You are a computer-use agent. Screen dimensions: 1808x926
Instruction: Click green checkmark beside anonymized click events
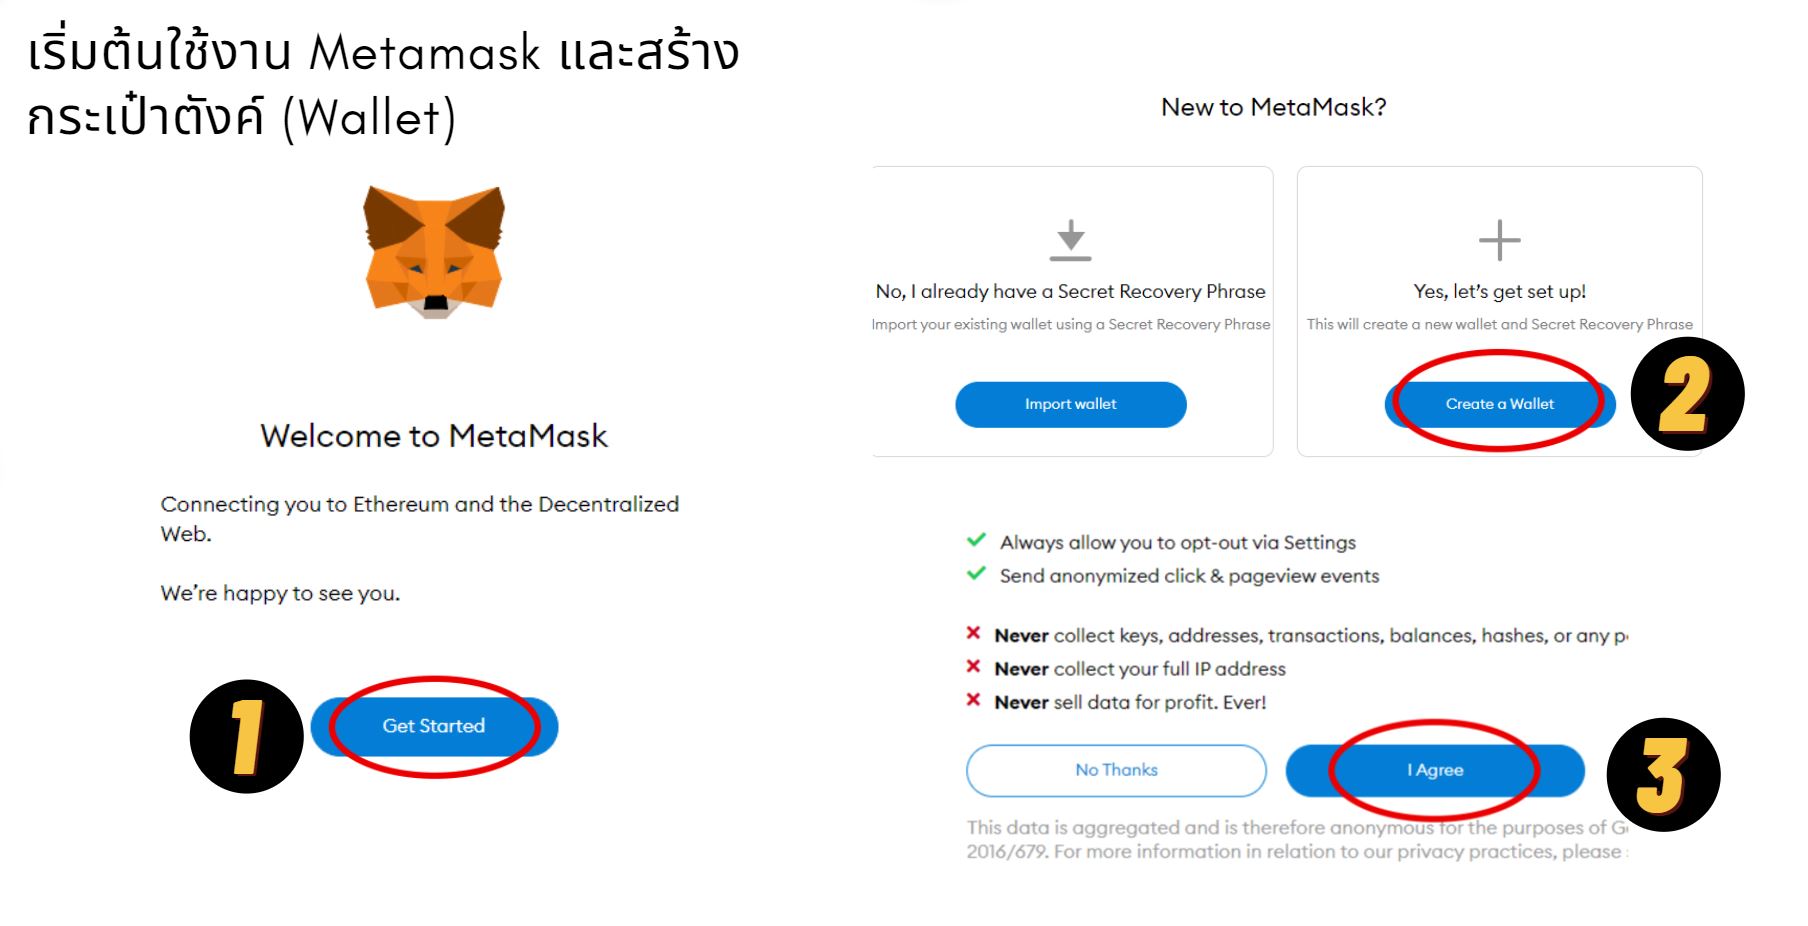[x=976, y=574]
